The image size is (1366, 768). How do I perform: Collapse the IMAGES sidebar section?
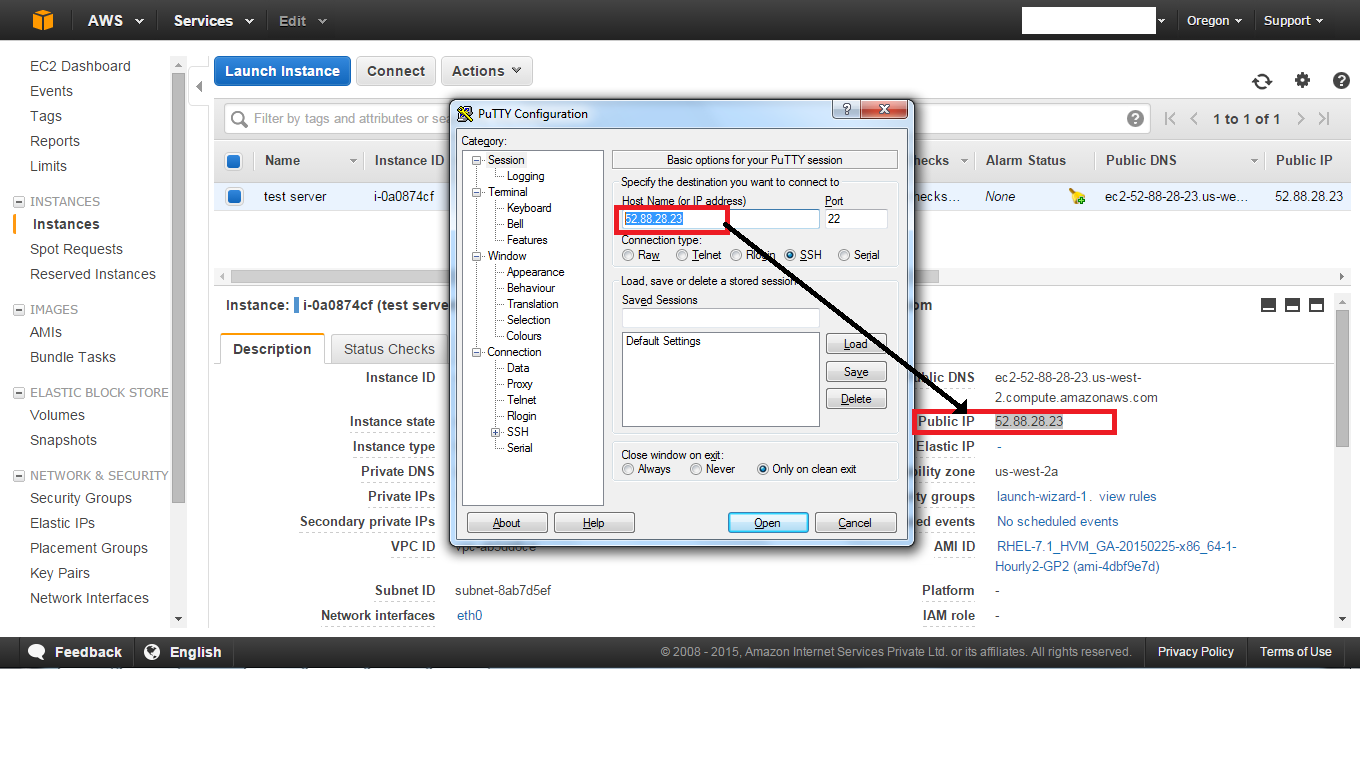(18, 309)
